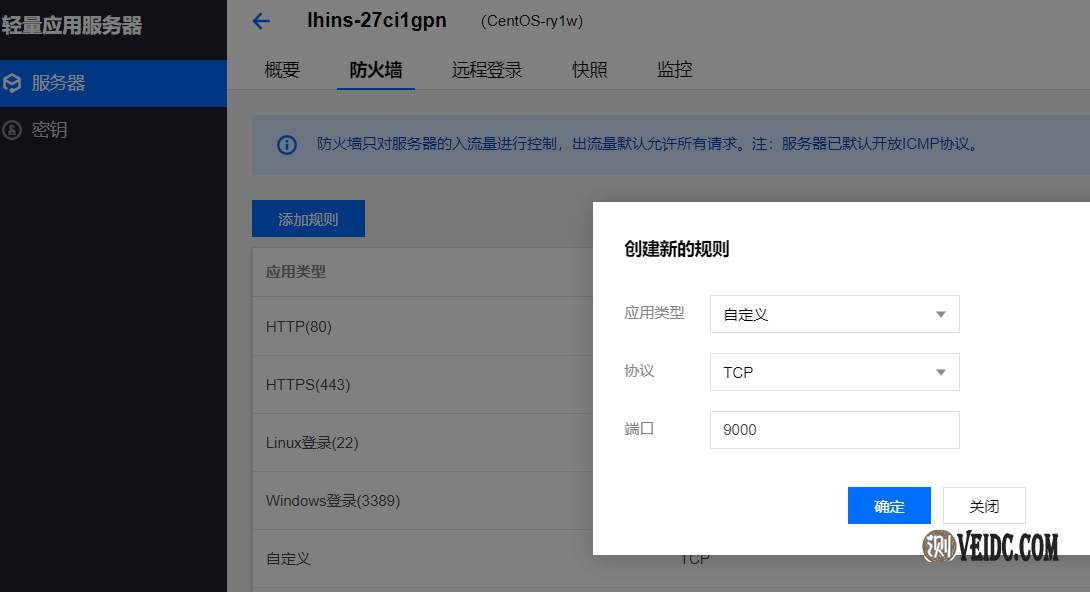Go to the 快照 tab
The width and height of the screenshot is (1090, 592).
(589, 70)
